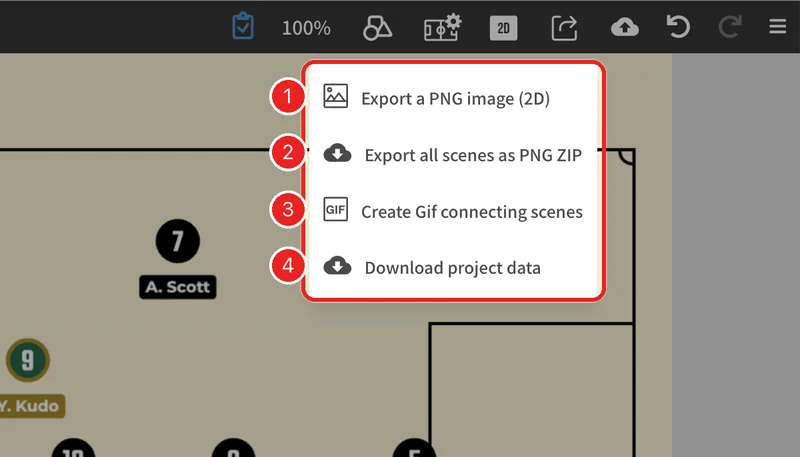The image size is (800, 457).
Task: Toggle the 2D view mode button
Action: tap(504, 28)
